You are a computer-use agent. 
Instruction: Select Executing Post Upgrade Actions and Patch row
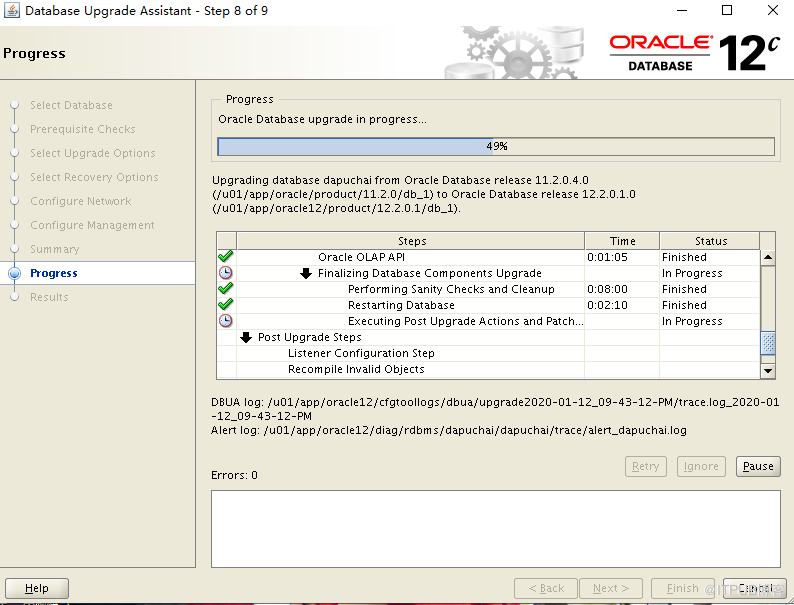click(x=489, y=321)
